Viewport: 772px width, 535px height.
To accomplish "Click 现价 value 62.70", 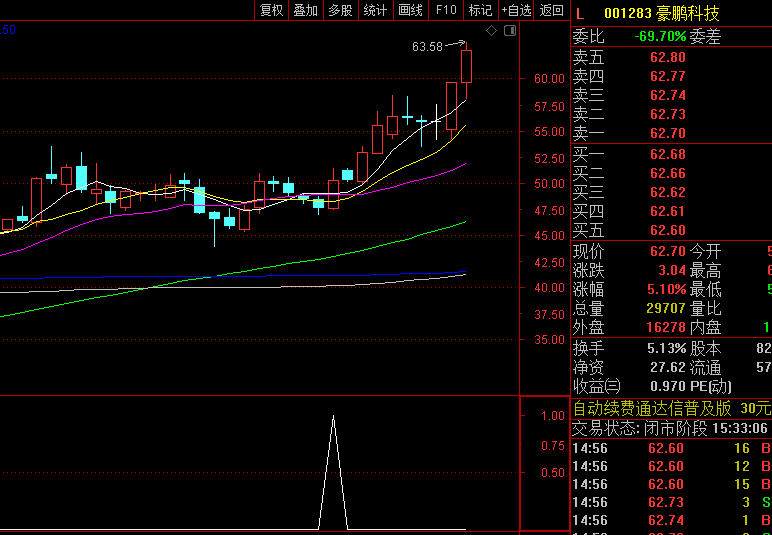I will click(668, 252).
